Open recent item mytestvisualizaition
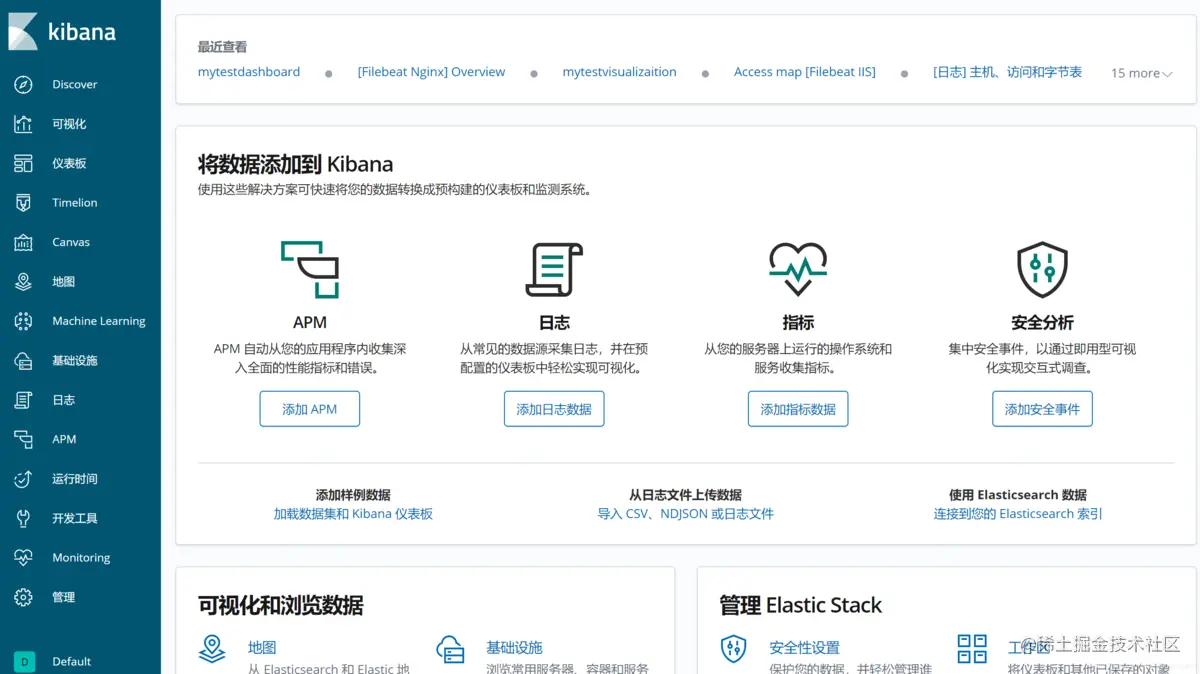The image size is (1200, 674). coord(620,72)
